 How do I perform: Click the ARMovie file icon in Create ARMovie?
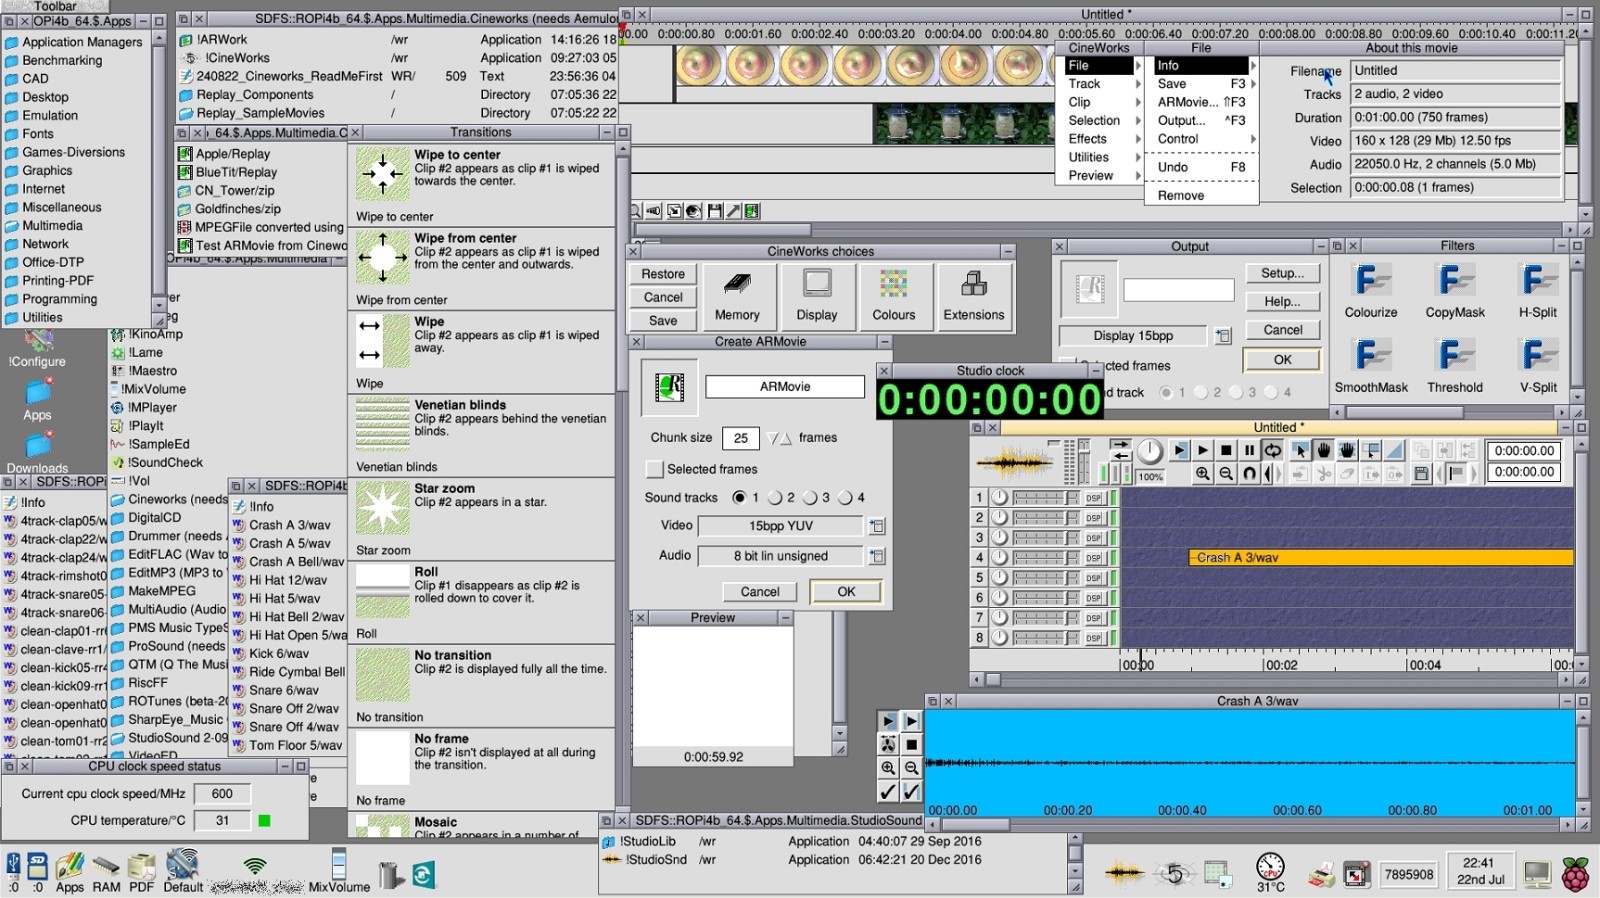pyautogui.click(x=669, y=387)
